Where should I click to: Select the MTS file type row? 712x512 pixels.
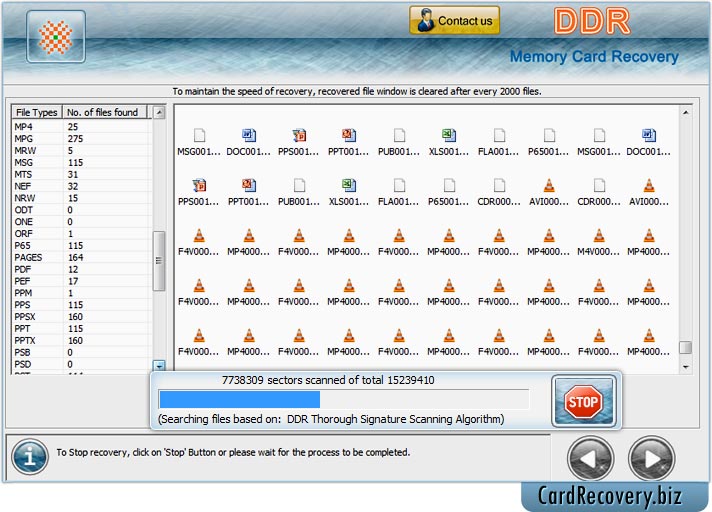click(x=82, y=174)
